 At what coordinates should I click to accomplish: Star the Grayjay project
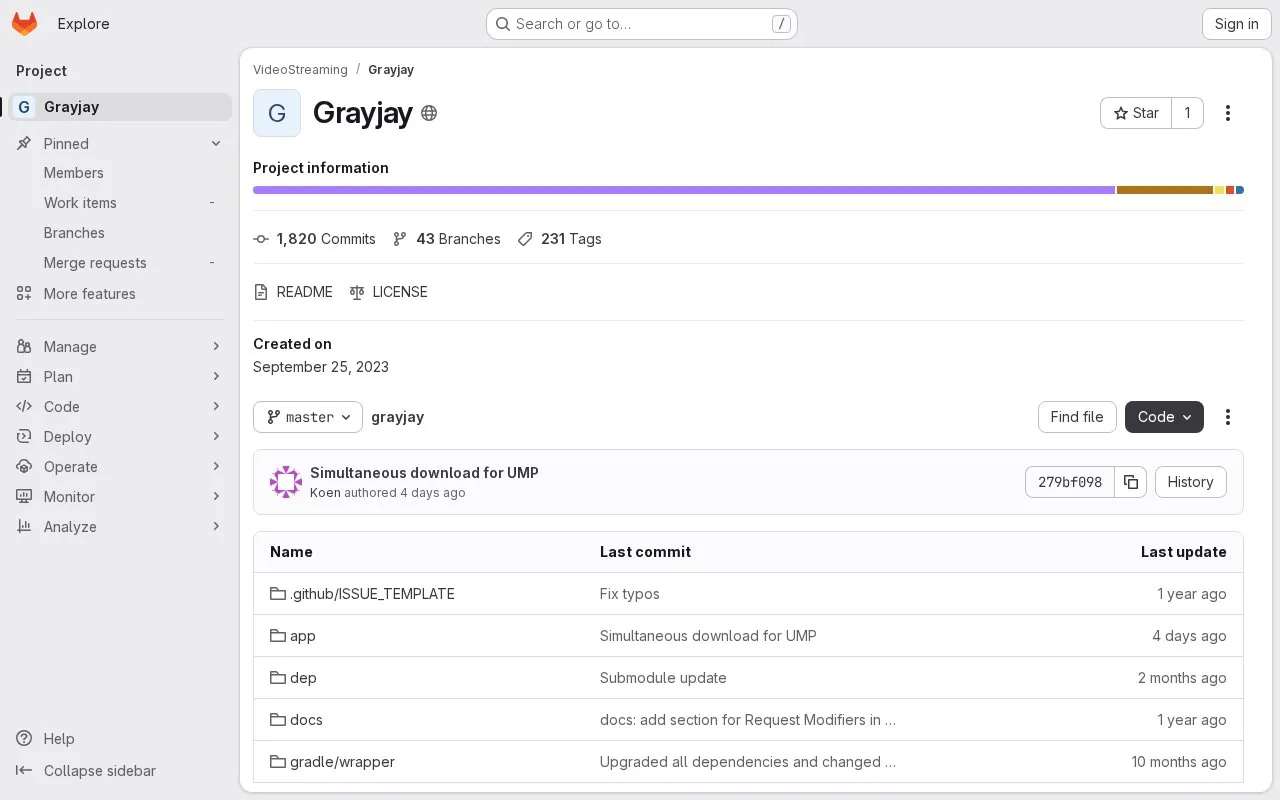[1136, 113]
